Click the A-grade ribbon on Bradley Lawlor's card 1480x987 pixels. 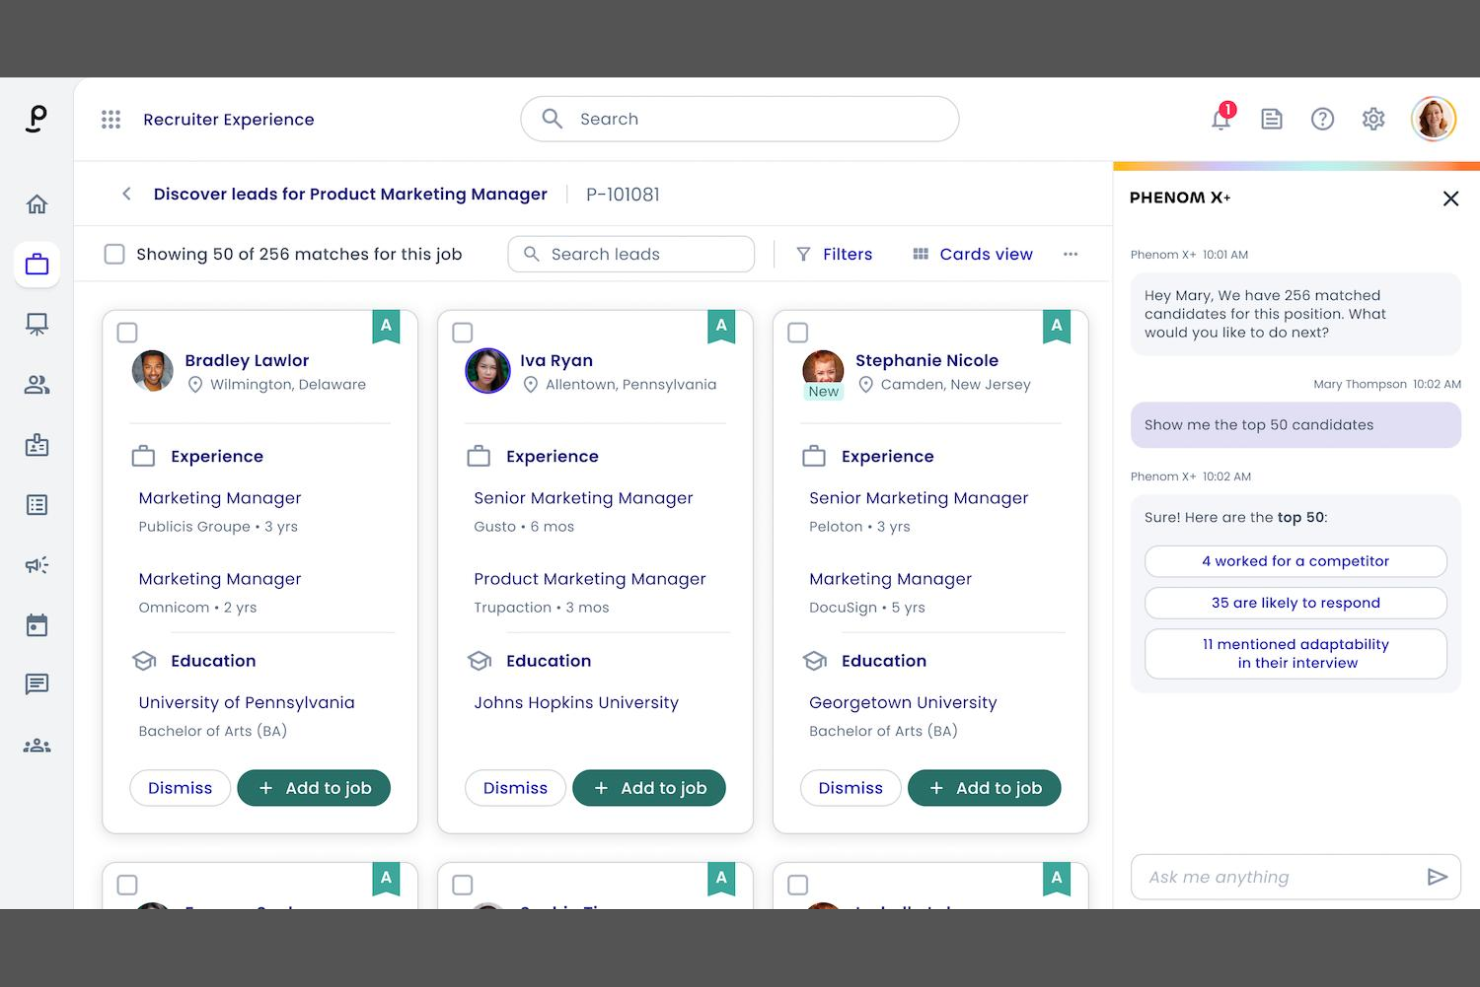click(386, 326)
